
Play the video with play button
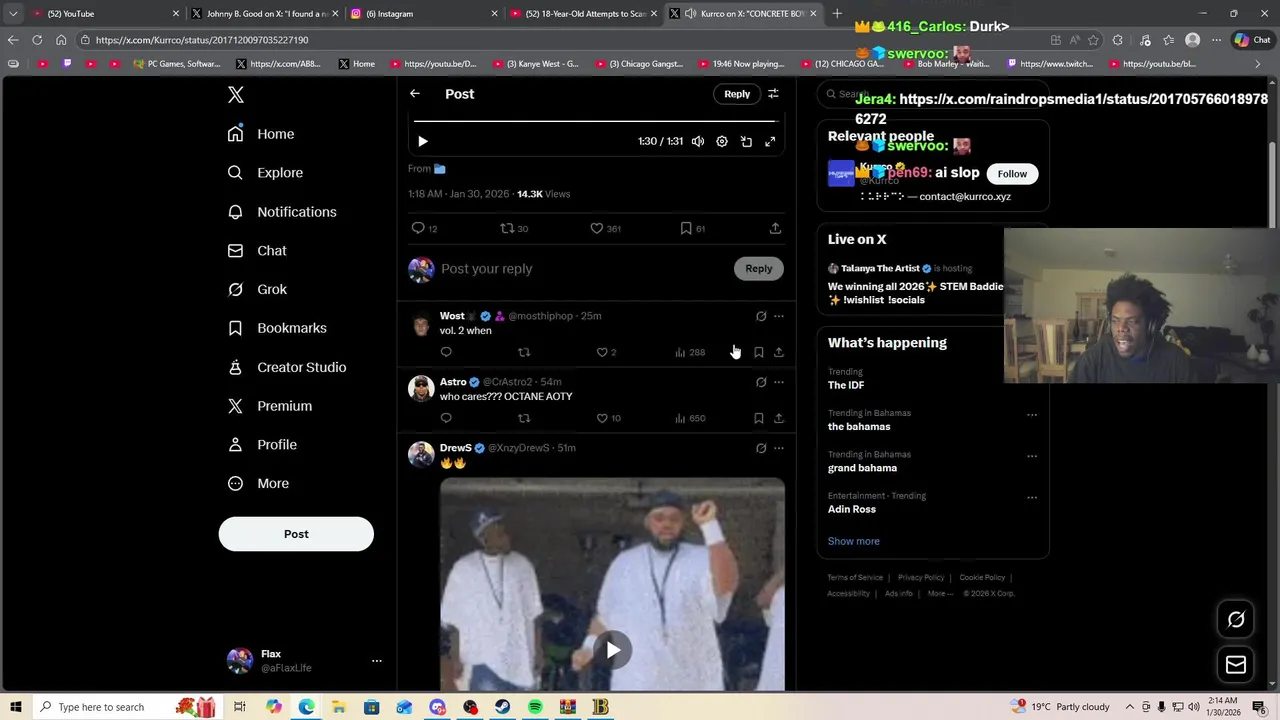(x=422, y=142)
